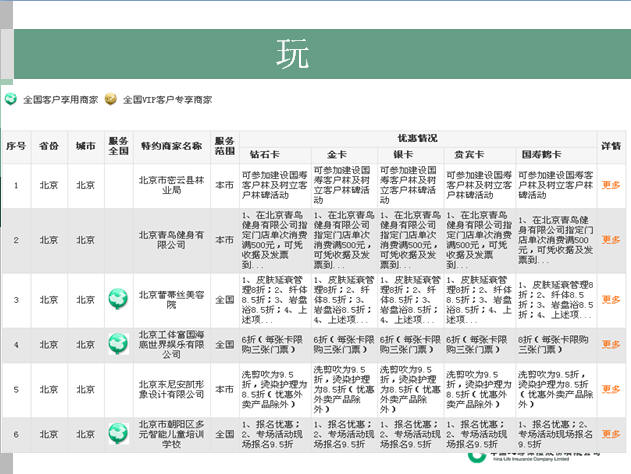
Task: Open 更多 details for 北京东尼安凯形象设计
Action: (x=610, y=389)
